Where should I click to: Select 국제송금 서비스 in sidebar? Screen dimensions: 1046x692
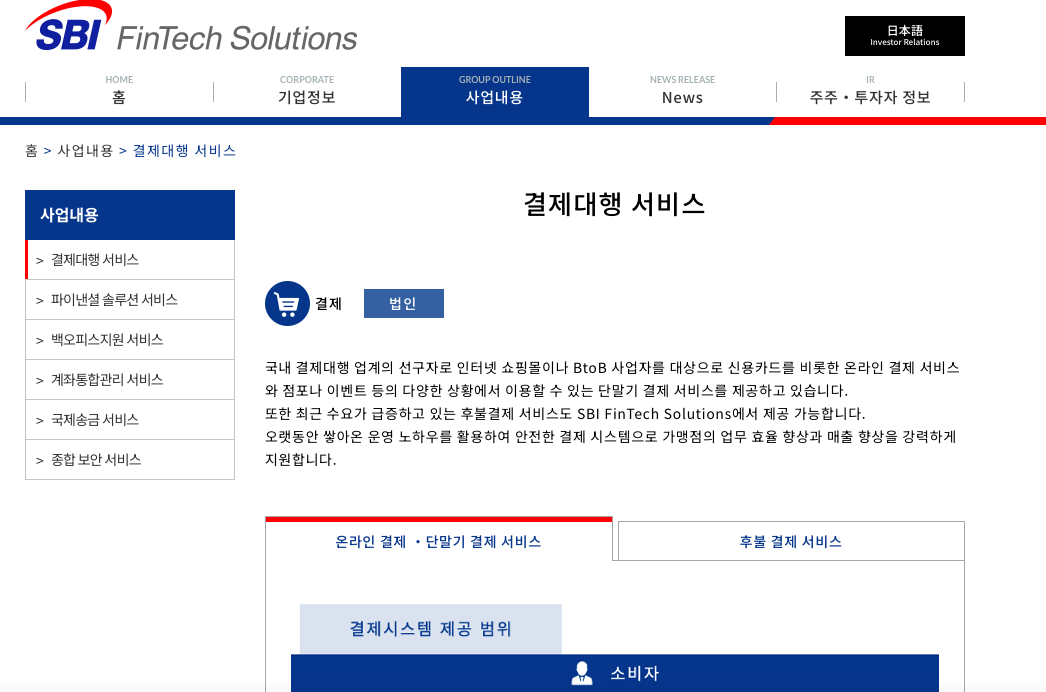(130, 420)
